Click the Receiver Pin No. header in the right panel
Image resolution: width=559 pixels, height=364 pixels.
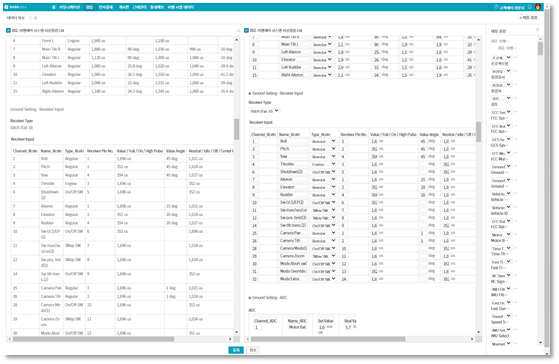[354, 135]
